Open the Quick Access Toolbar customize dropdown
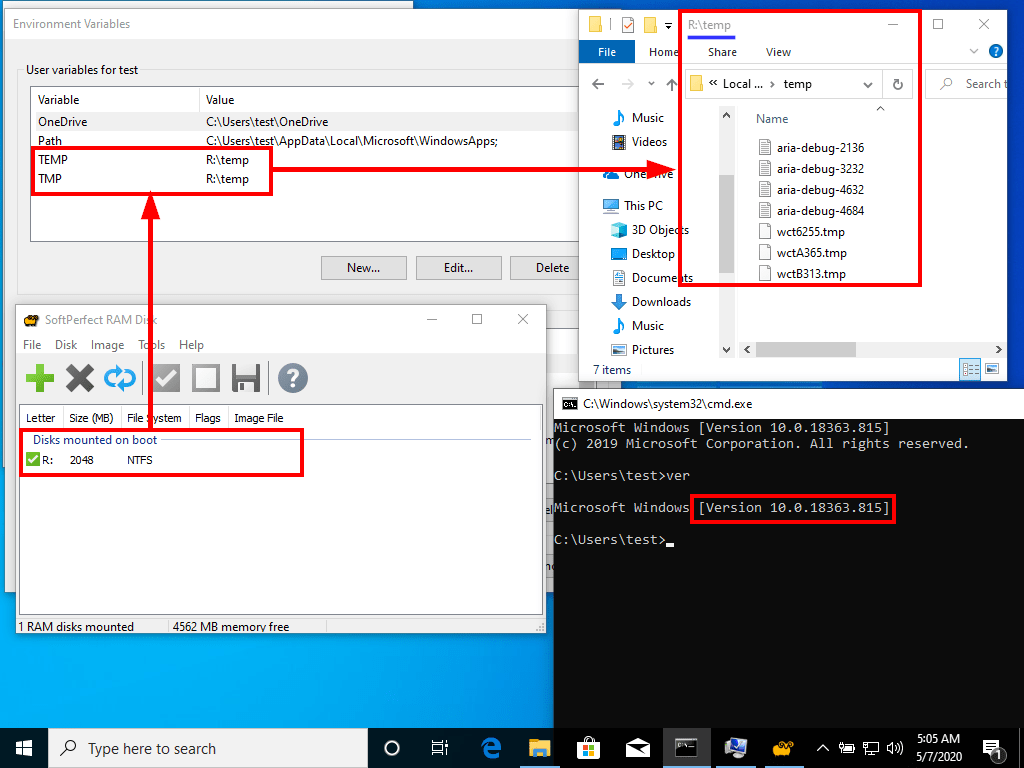Viewport: 1024px width, 768px height. pos(668,25)
